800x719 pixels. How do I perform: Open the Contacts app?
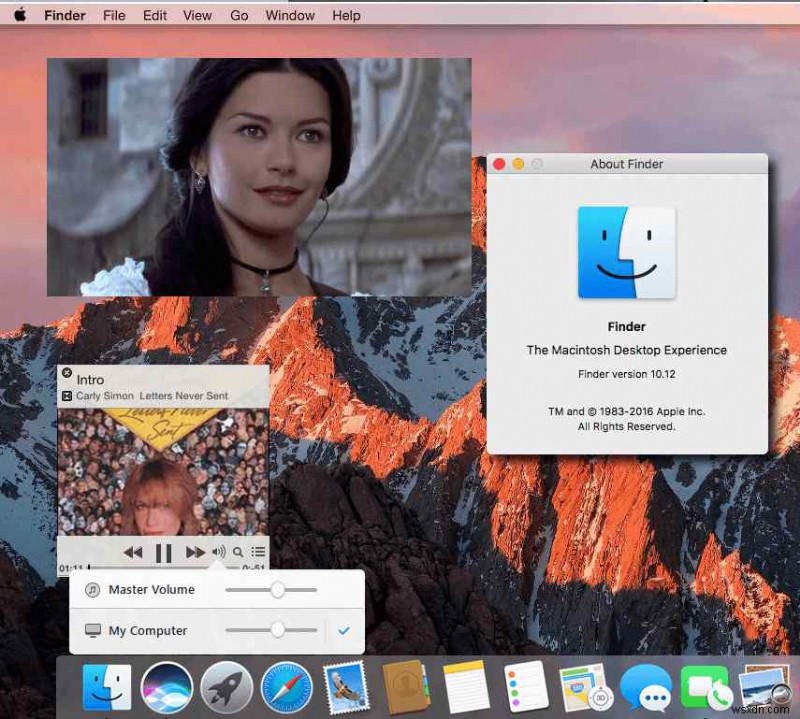click(404, 690)
